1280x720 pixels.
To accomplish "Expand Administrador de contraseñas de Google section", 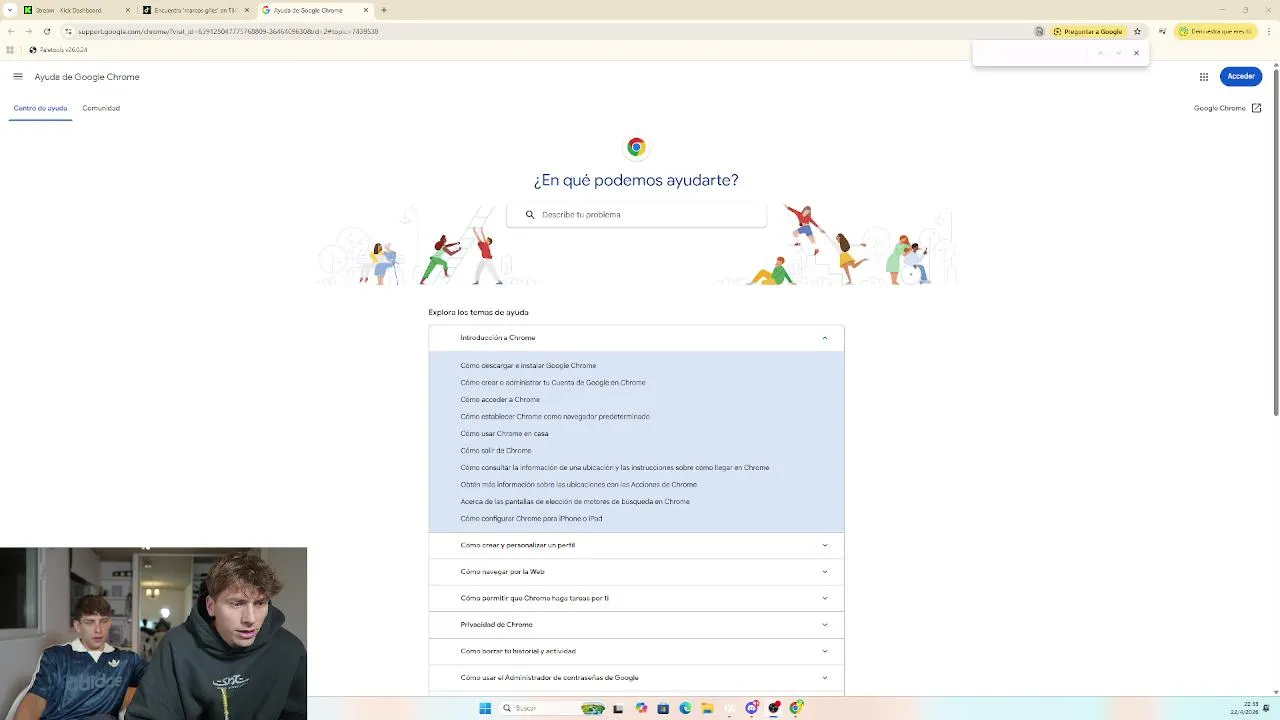I will [636, 678].
